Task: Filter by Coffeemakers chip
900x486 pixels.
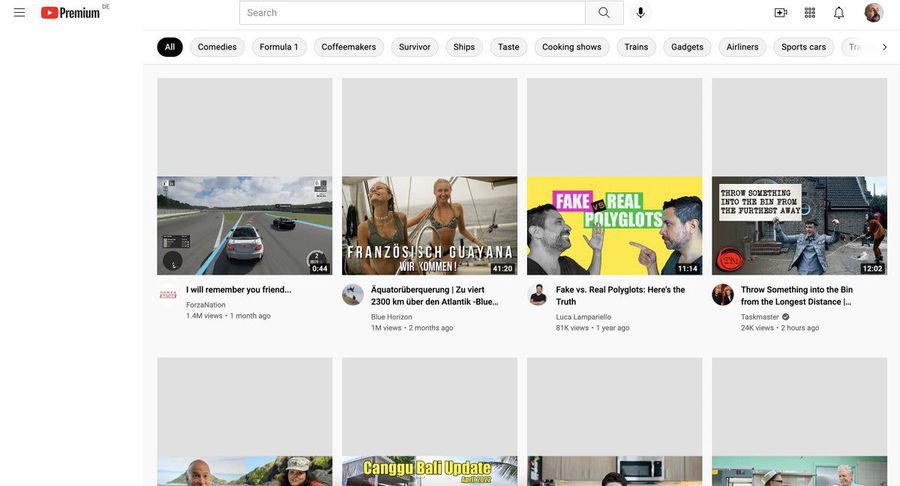Action: click(349, 47)
